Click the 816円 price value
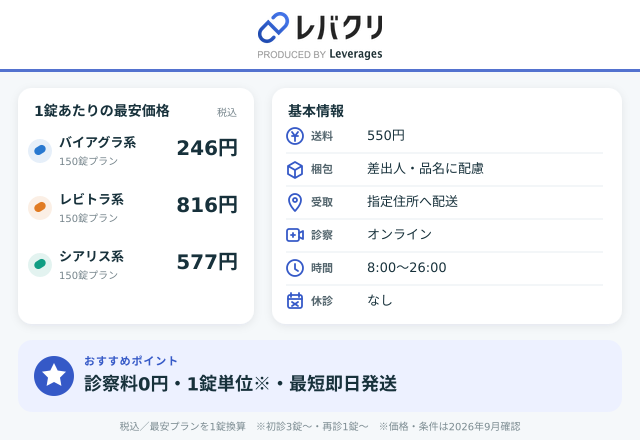This screenshot has height=440, width=640. 207,205
